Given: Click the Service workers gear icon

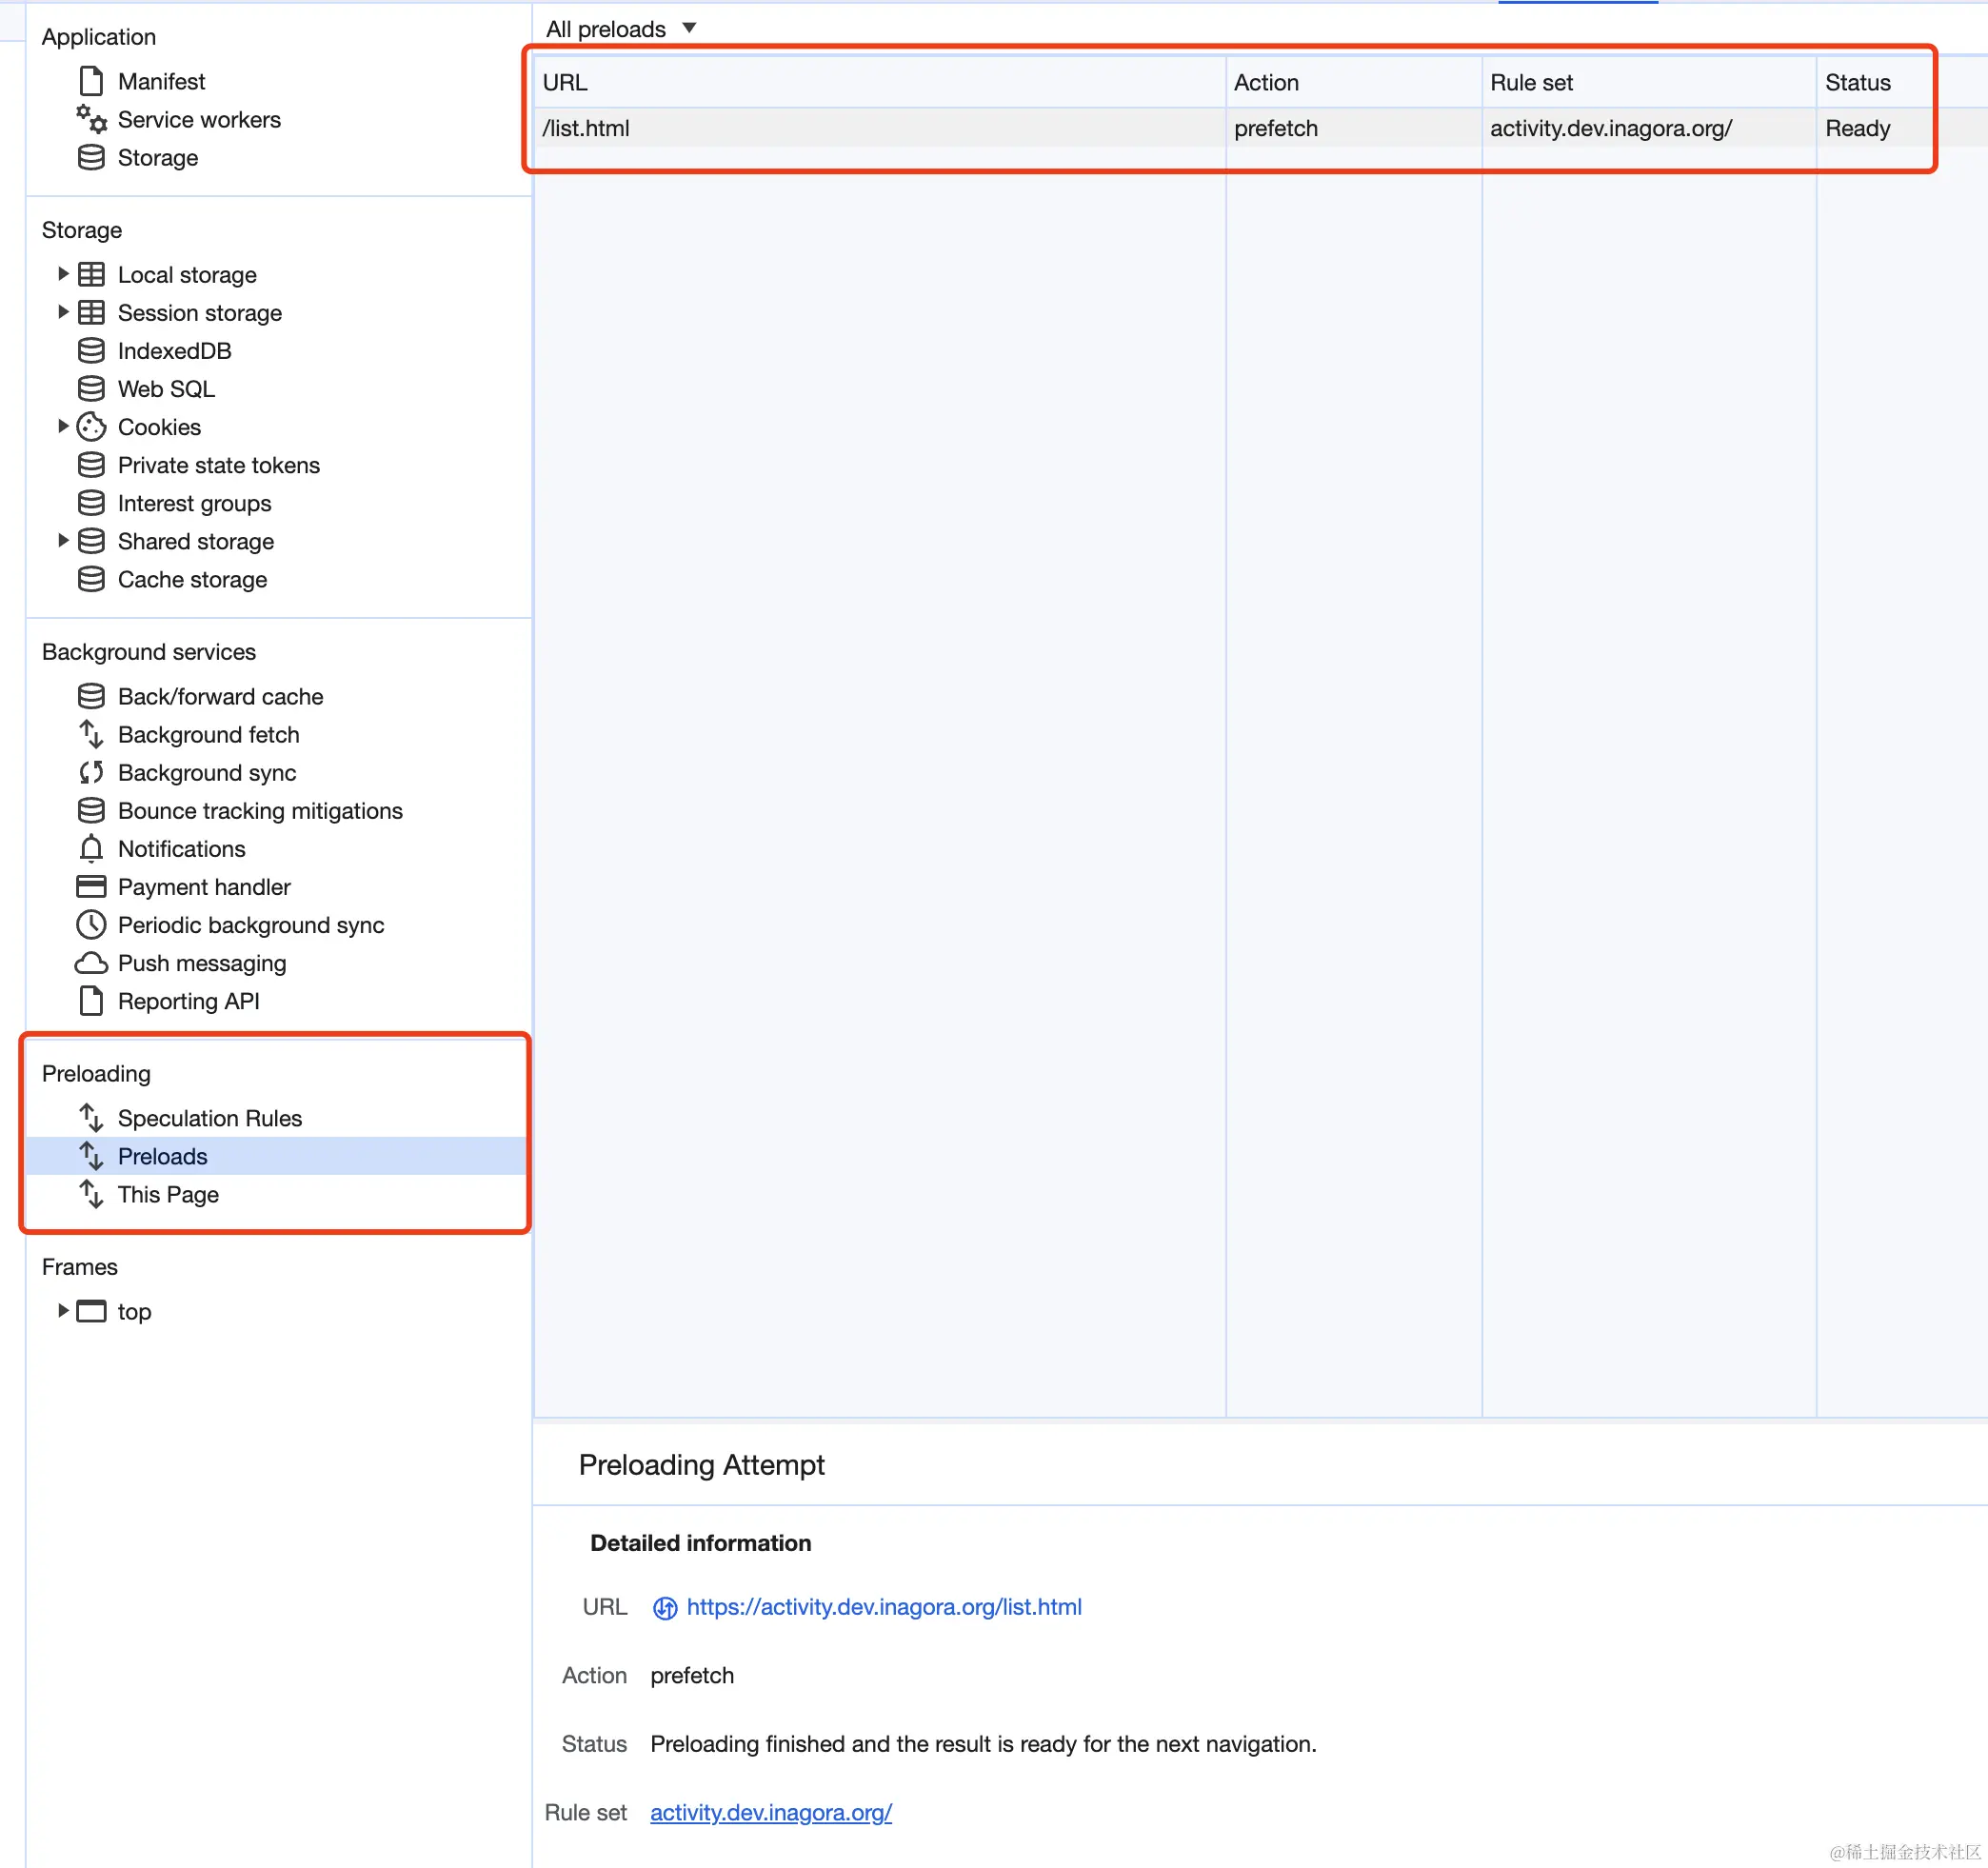Looking at the screenshot, I should click(x=91, y=119).
